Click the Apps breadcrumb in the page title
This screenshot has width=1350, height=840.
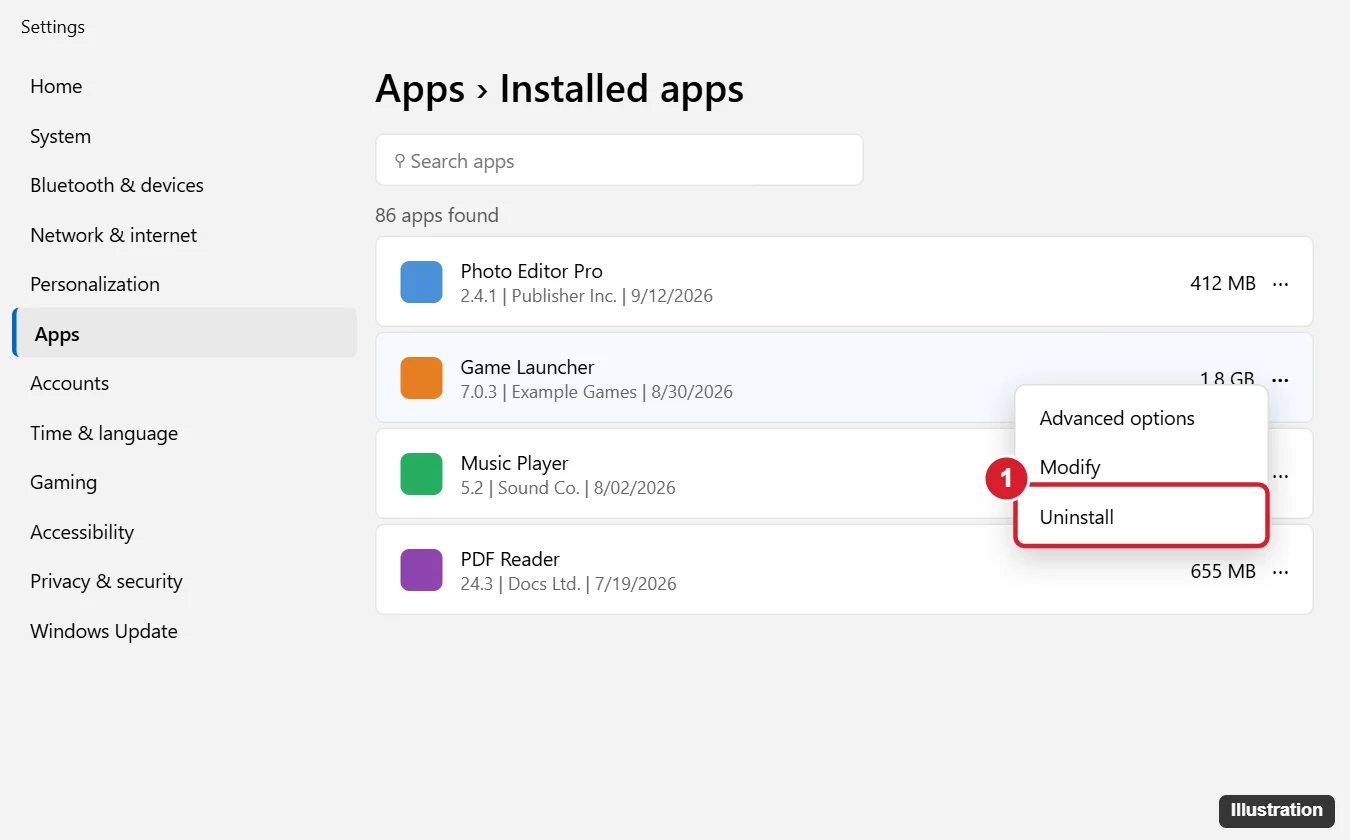(x=420, y=89)
